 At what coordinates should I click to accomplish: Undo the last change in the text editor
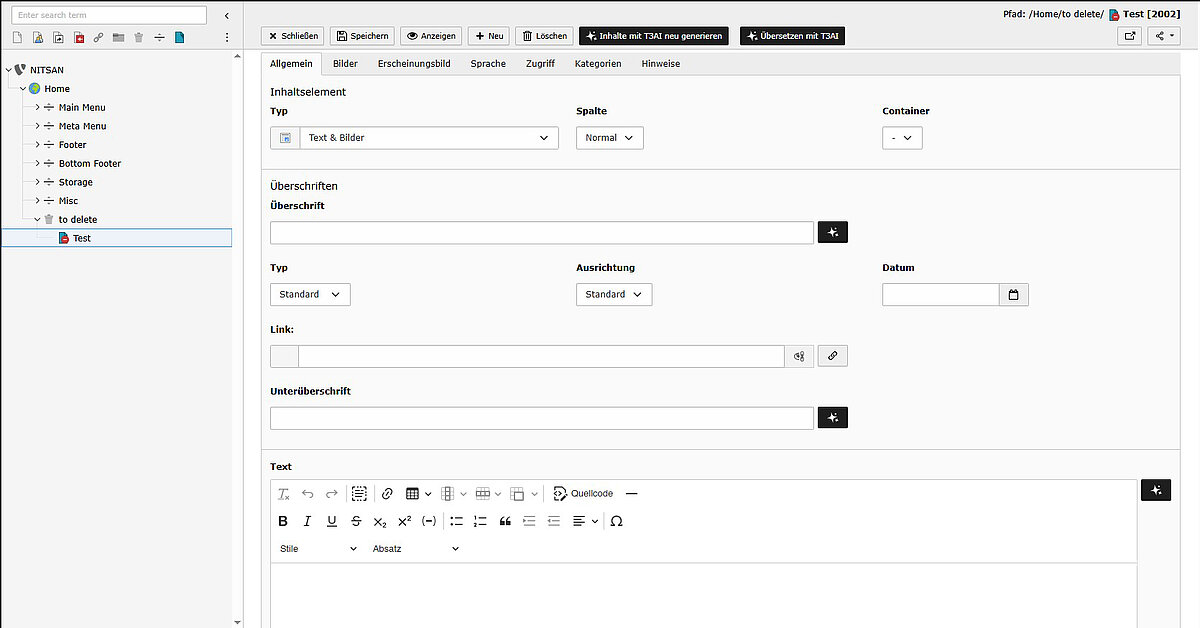pyautogui.click(x=307, y=493)
